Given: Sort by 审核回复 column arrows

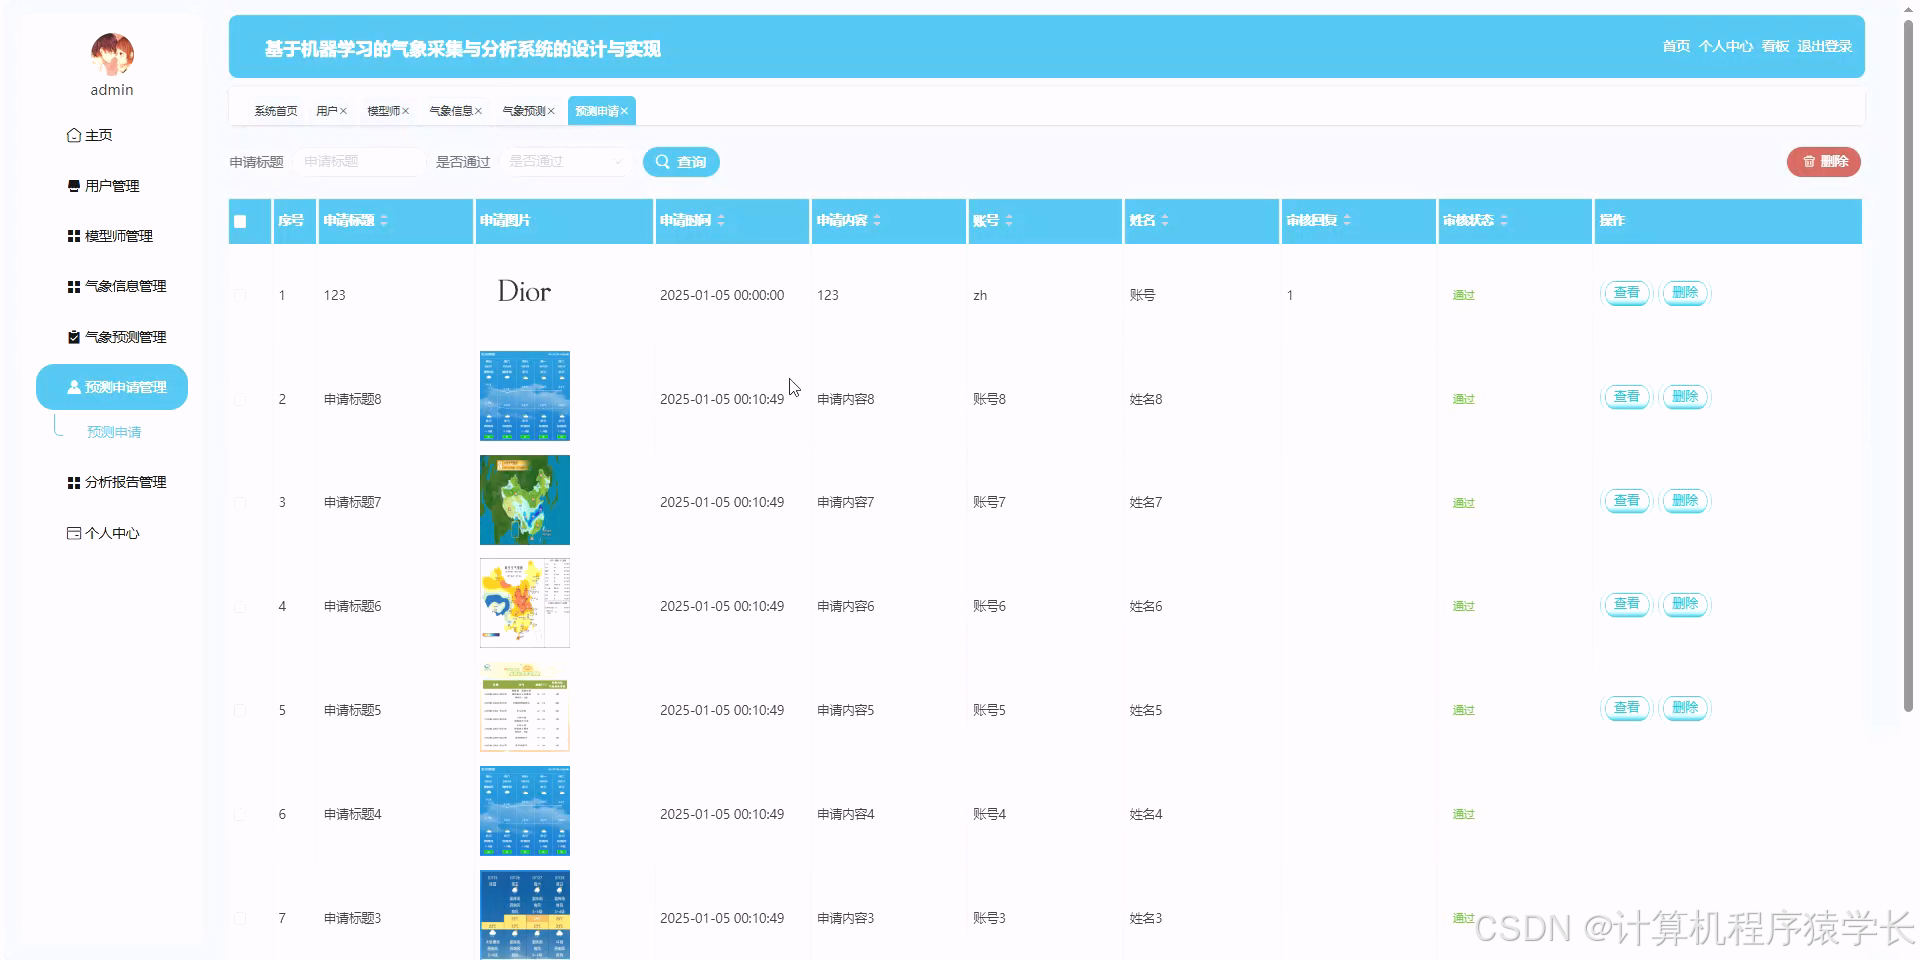Looking at the screenshot, I should (1347, 220).
